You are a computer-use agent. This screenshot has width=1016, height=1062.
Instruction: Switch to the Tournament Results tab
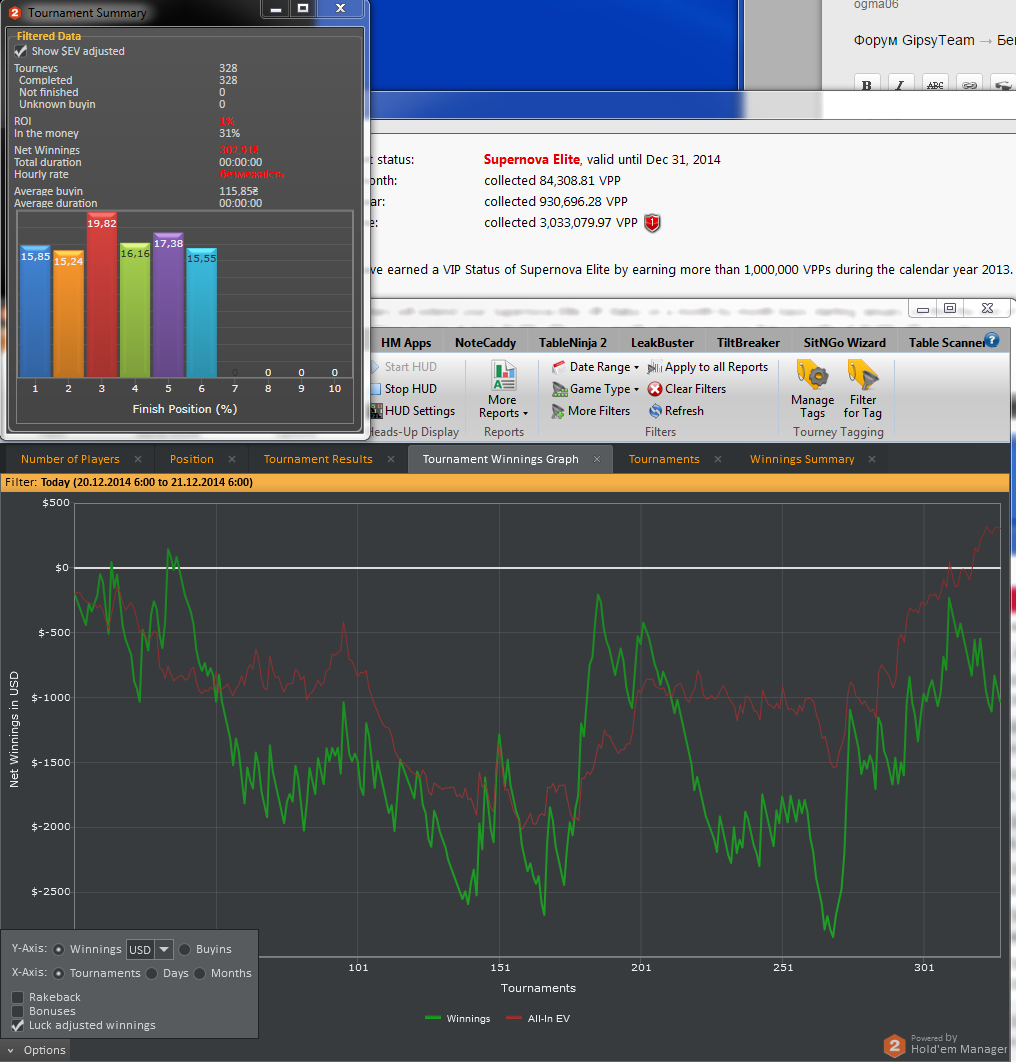318,459
